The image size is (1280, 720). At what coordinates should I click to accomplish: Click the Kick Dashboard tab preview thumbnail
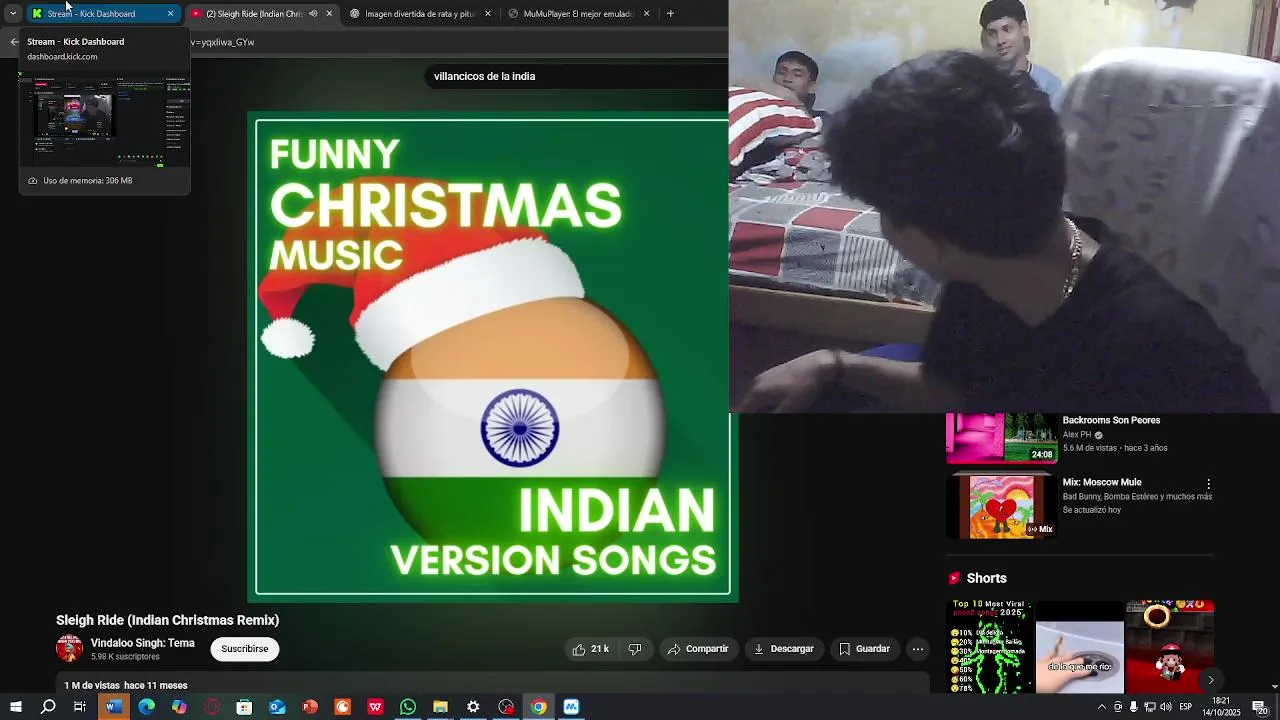[104, 120]
